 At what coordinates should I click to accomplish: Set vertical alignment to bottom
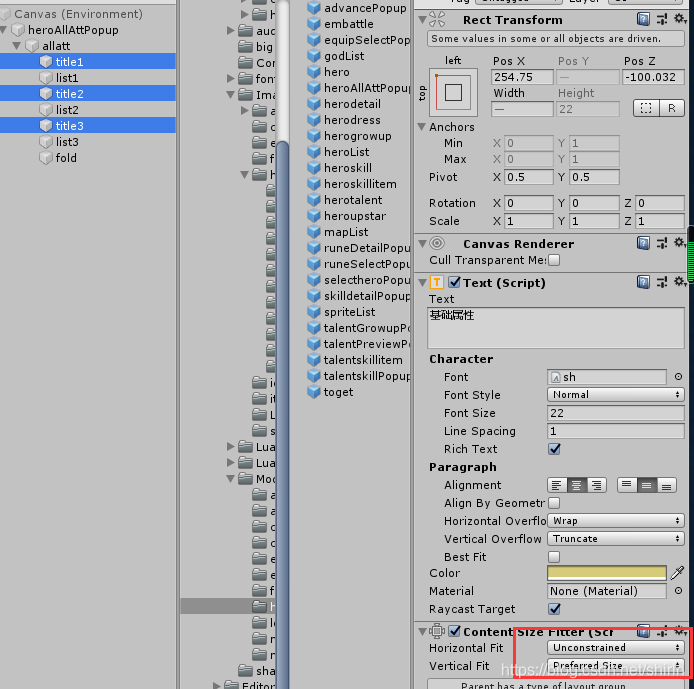[x=667, y=485]
